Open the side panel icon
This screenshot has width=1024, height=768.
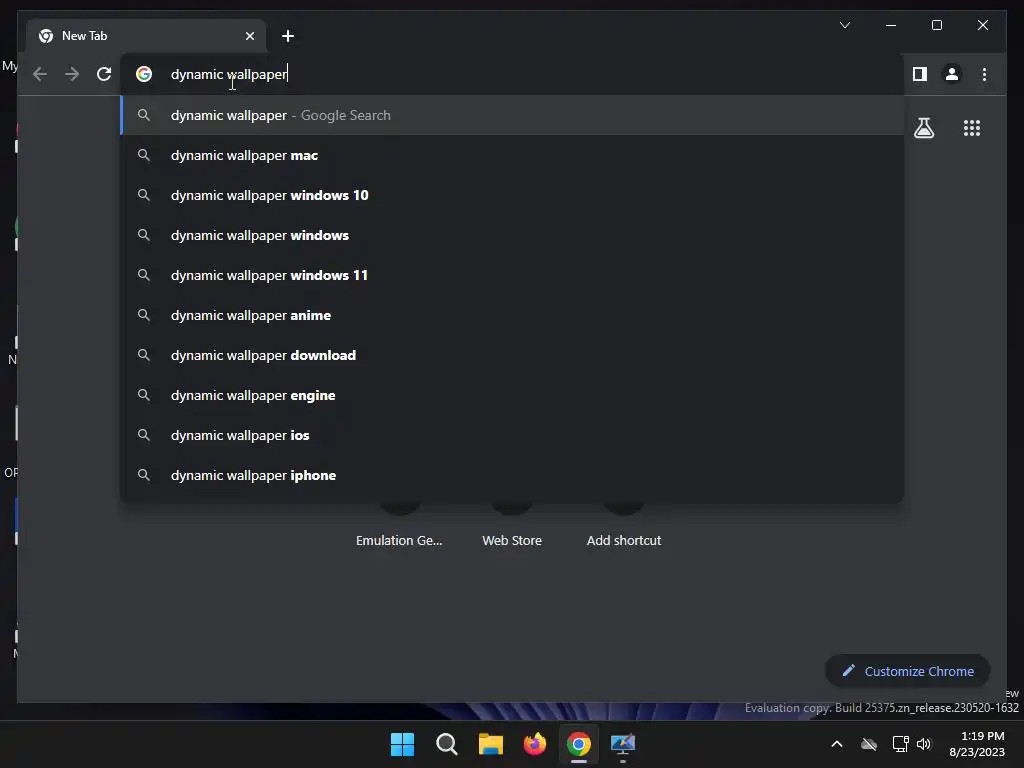click(x=920, y=74)
